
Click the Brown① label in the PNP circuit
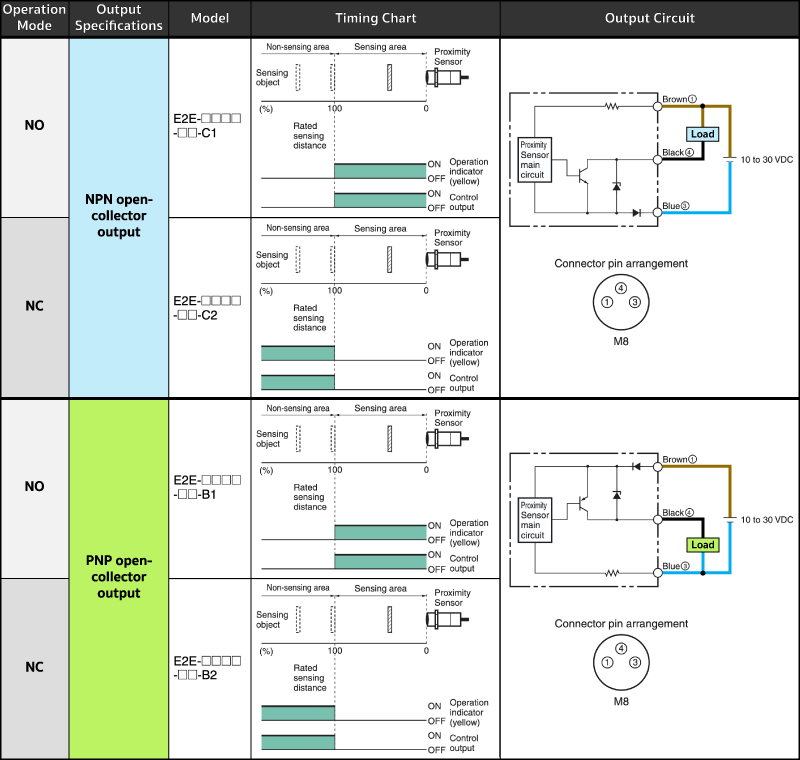679,459
